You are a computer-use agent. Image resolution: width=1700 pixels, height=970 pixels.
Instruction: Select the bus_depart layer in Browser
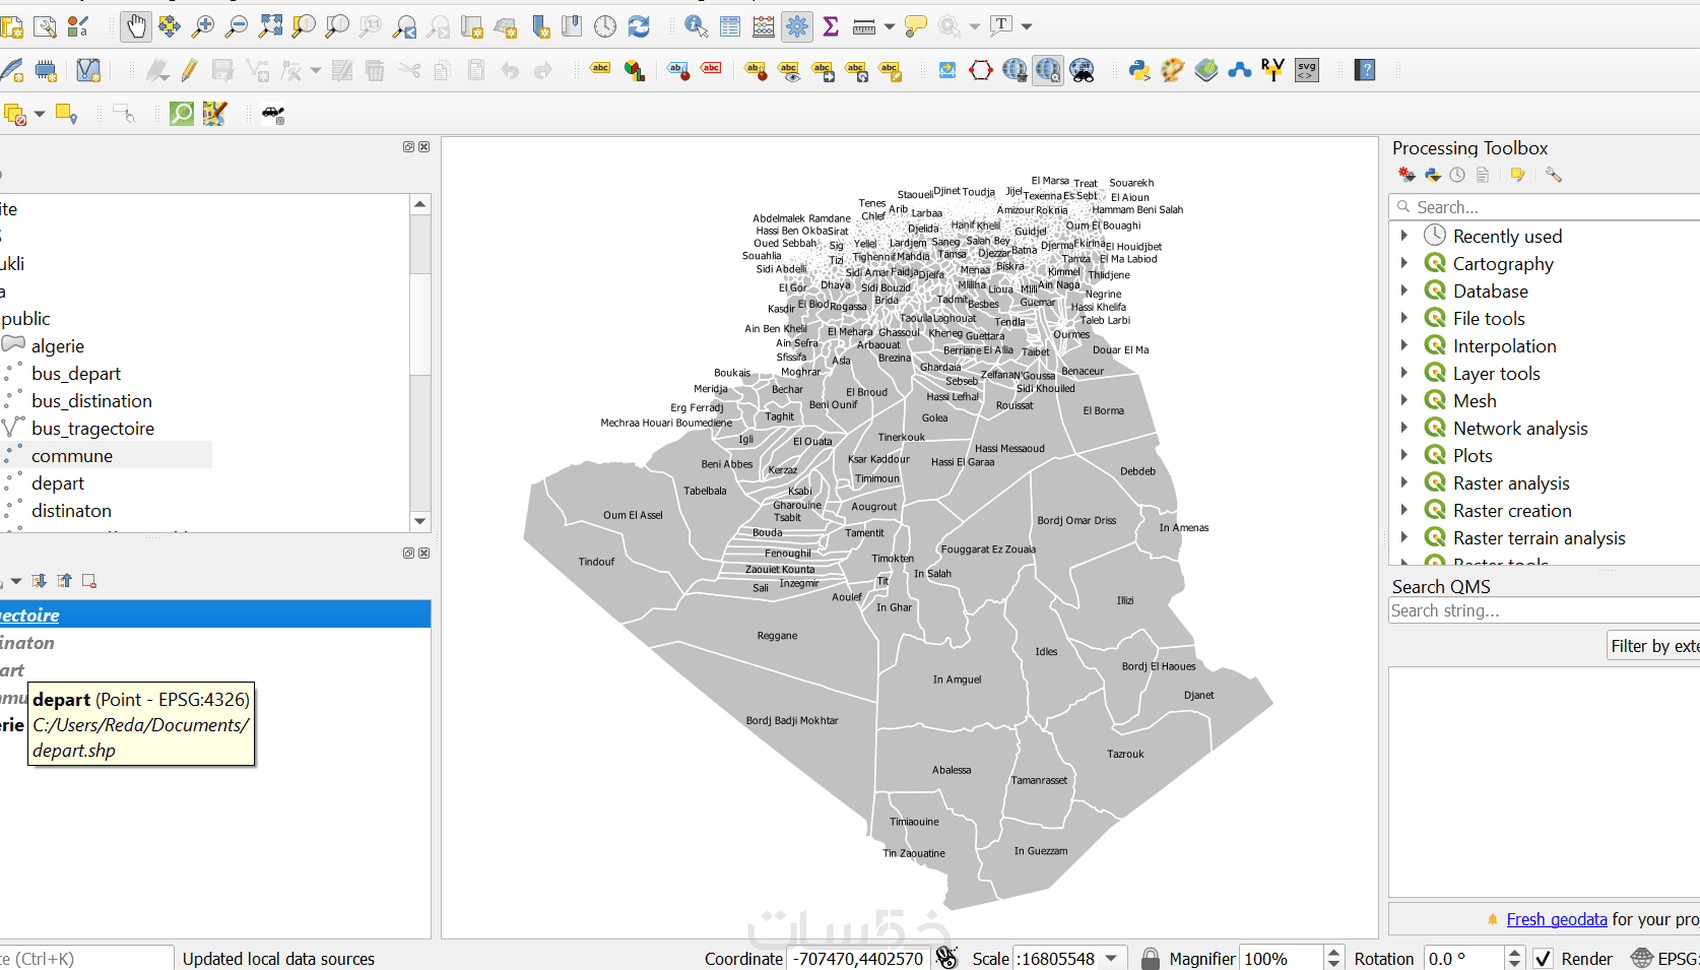[76, 373]
